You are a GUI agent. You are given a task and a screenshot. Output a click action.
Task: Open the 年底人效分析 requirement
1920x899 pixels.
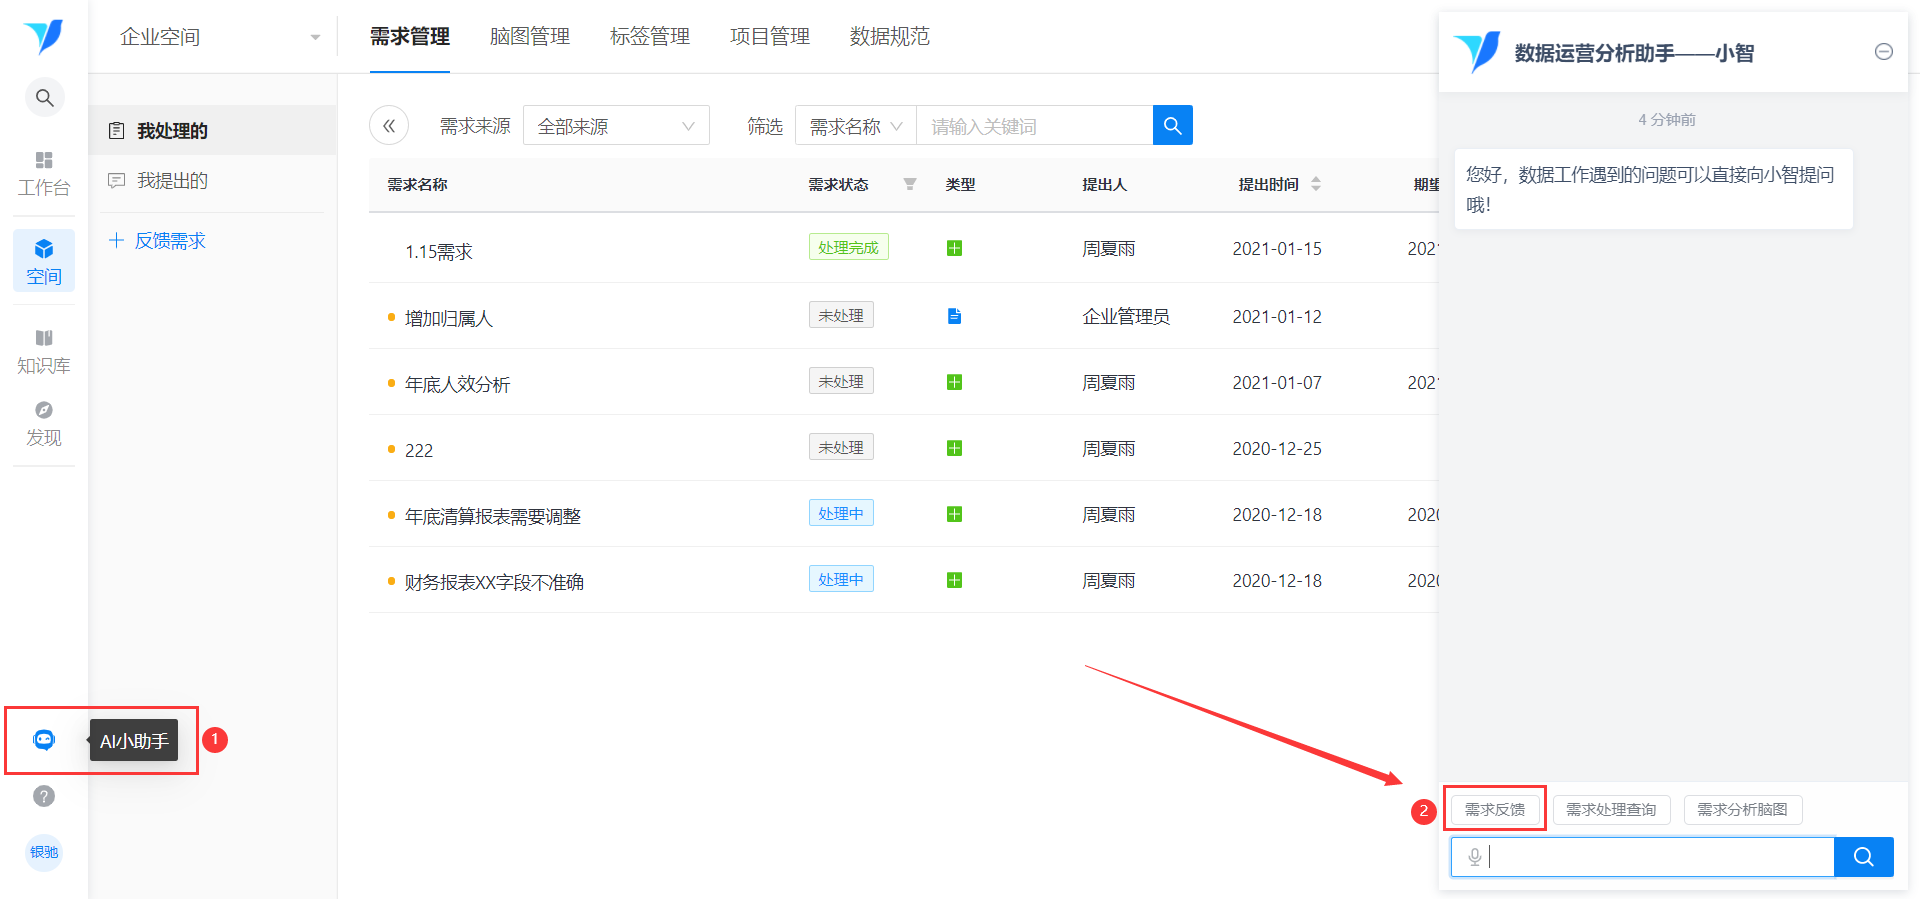click(457, 385)
